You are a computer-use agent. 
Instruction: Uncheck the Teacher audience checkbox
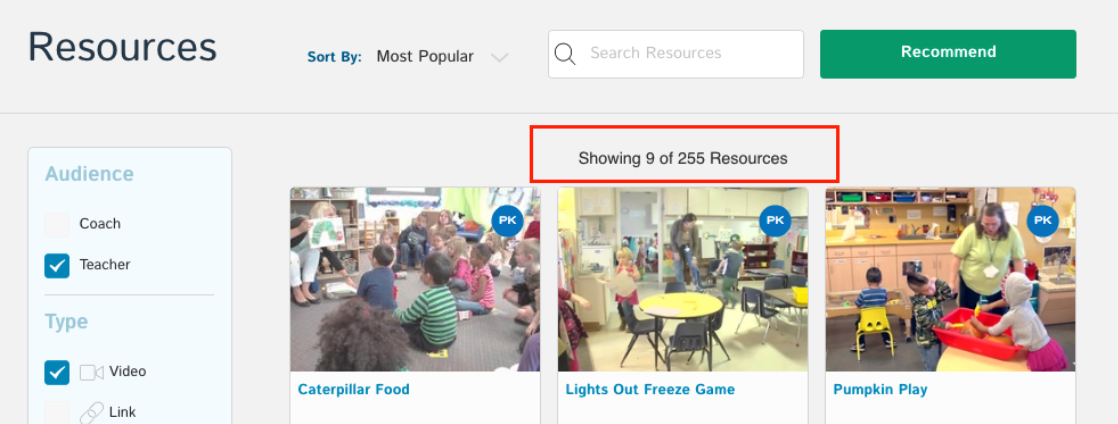[x=57, y=266]
